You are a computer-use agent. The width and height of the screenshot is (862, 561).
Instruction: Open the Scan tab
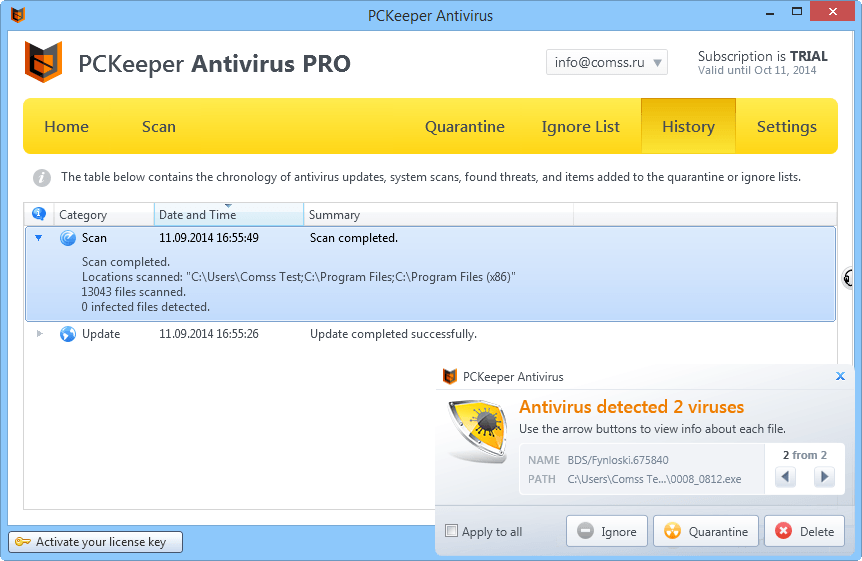point(159,126)
